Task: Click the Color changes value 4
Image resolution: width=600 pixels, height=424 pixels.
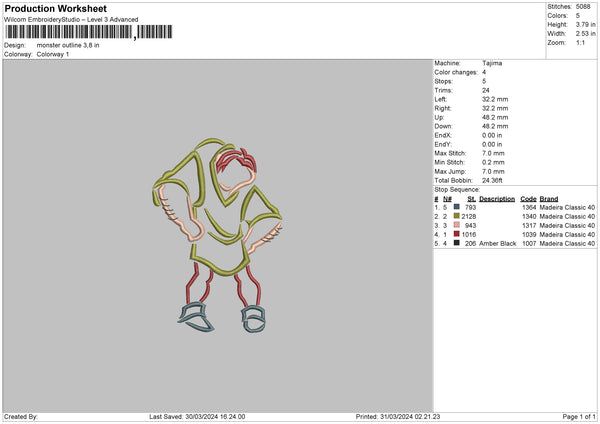Action: 484,72
